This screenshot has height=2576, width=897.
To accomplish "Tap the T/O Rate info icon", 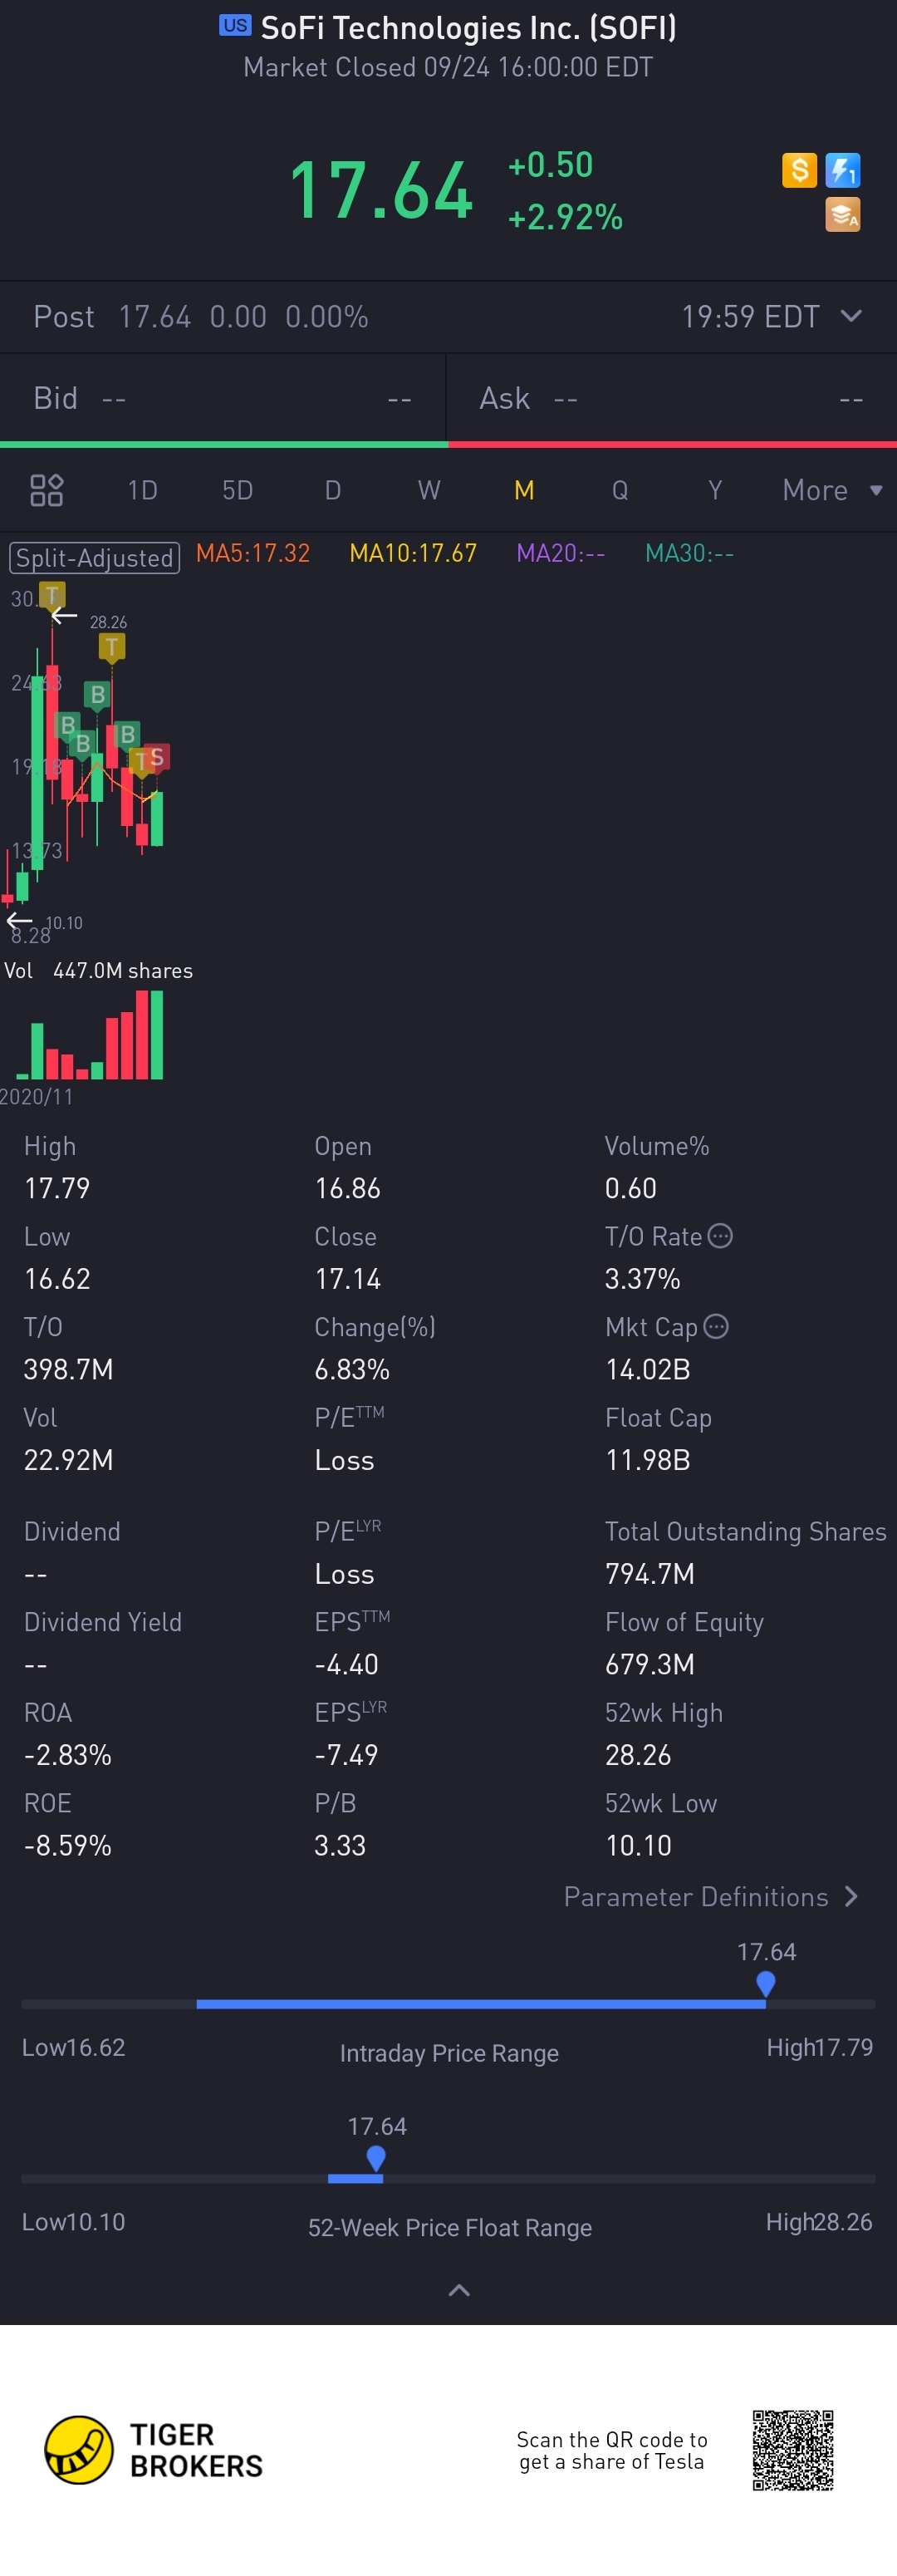I will [720, 1236].
